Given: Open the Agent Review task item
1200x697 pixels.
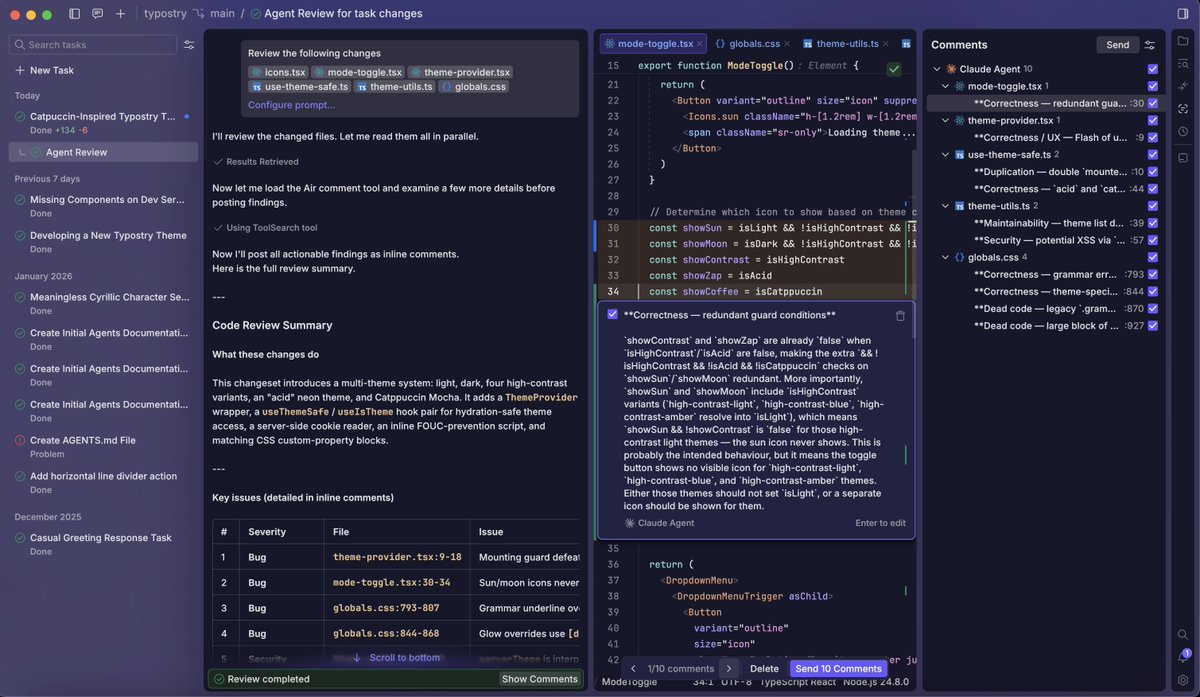Looking at the screenshot, I should (x=103, y=152).
